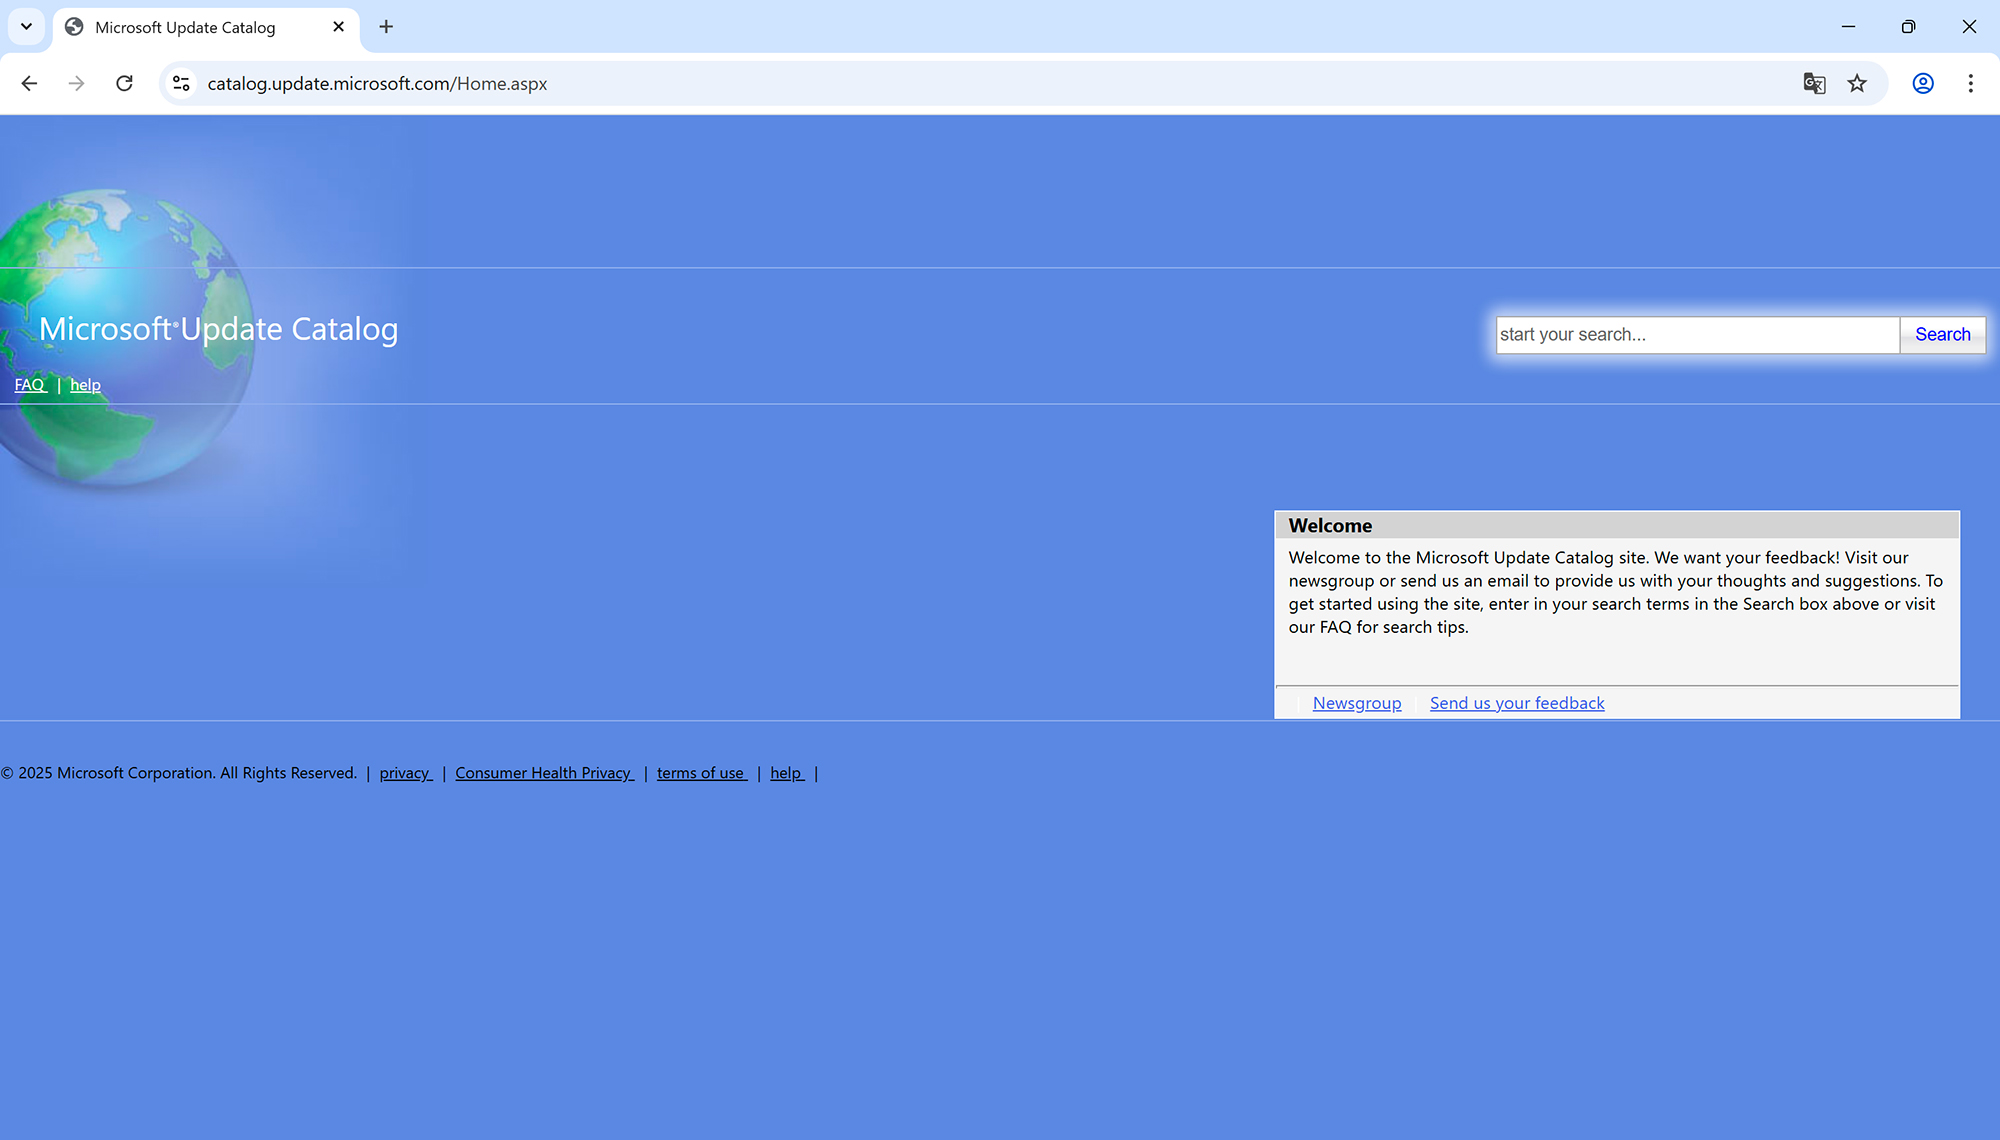The width and height of the screenshot is (2000, 1140).
Task: Open the terms of use link
Action: (x=701, y=773)
